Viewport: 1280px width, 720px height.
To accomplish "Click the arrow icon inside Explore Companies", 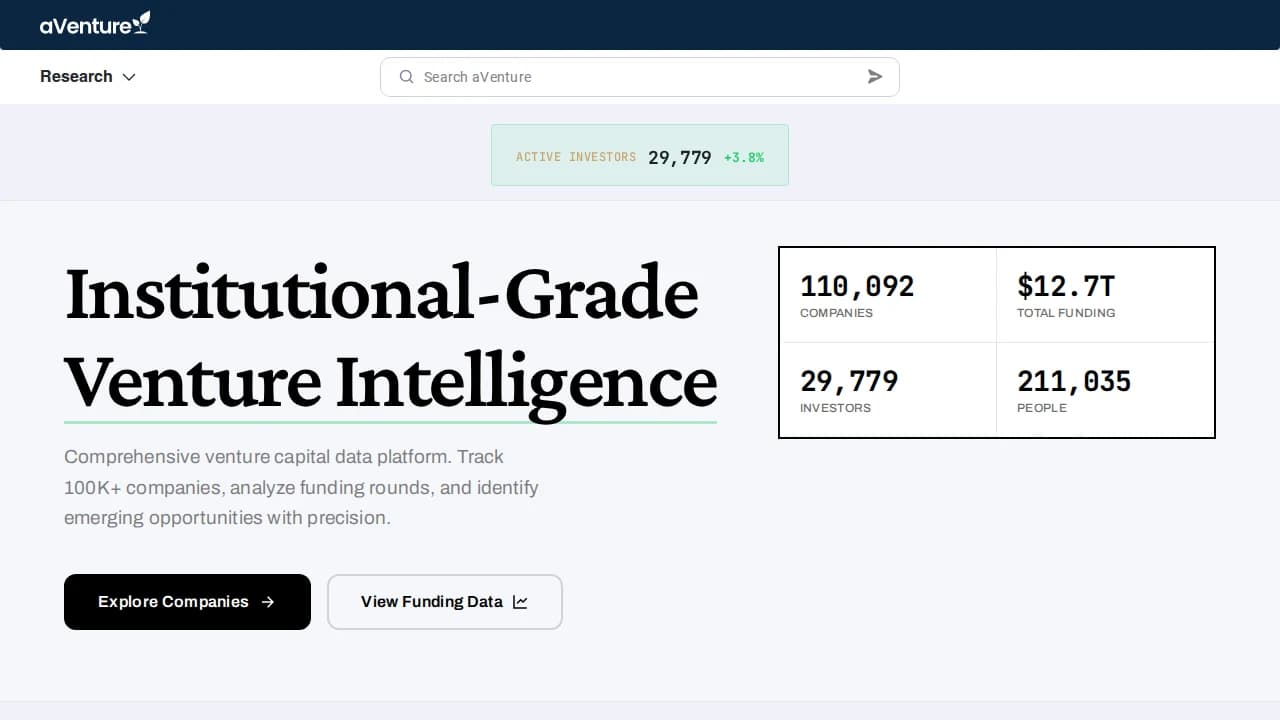I will [x=267, y=602].
